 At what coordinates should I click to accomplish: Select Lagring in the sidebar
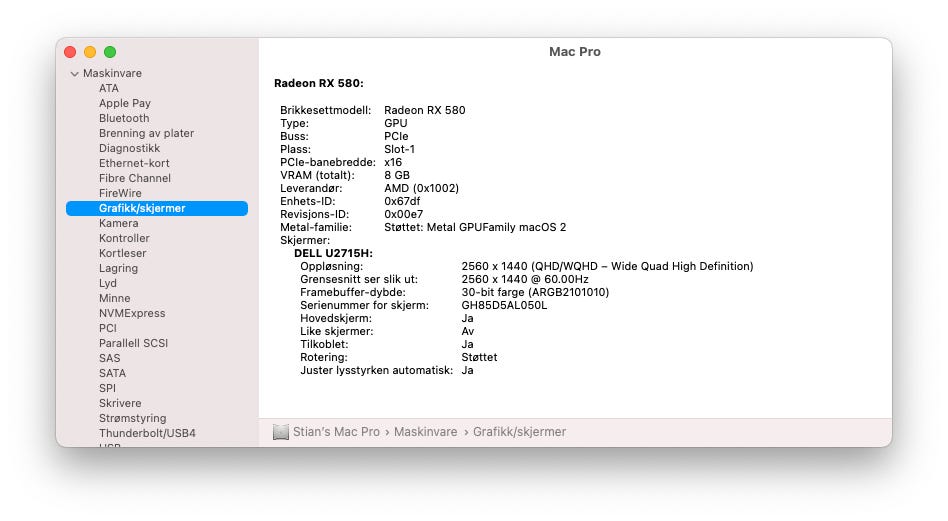pos(118,268)
